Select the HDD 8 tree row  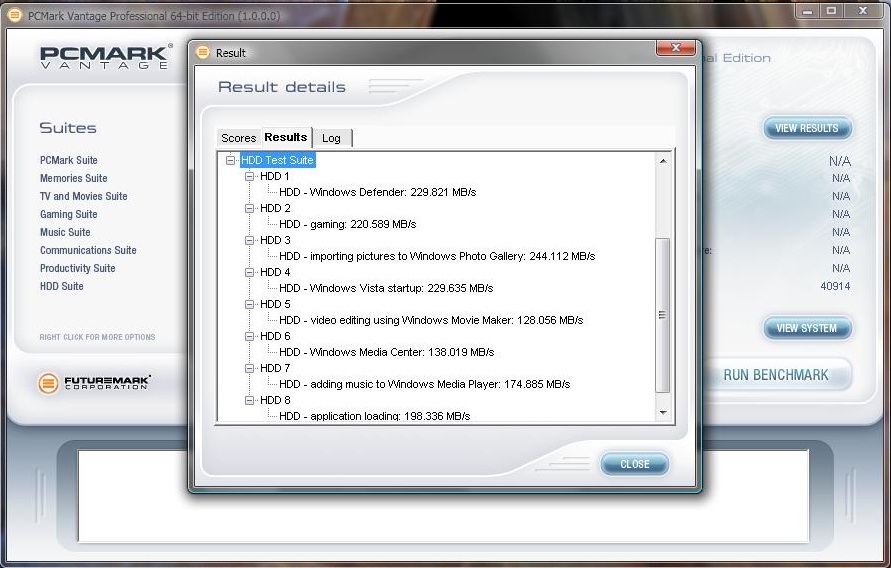[275, 400]
